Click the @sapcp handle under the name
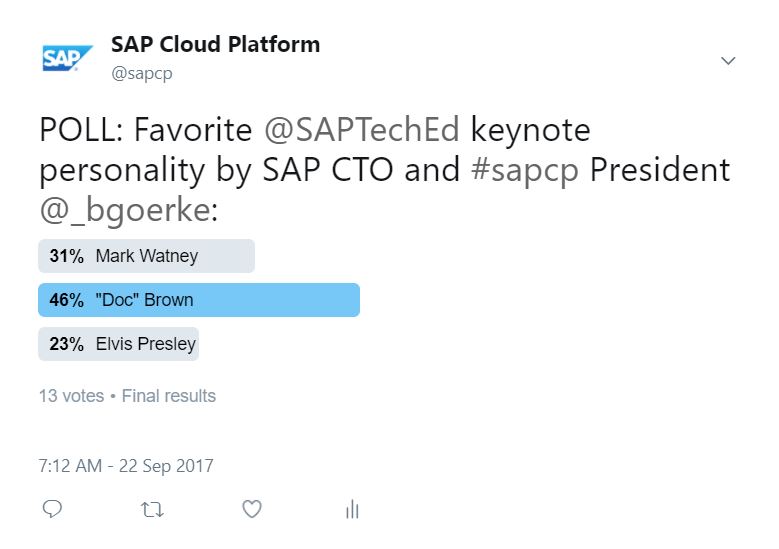Image resolution: width=779 pixels, height=549 pixels. 141,74
